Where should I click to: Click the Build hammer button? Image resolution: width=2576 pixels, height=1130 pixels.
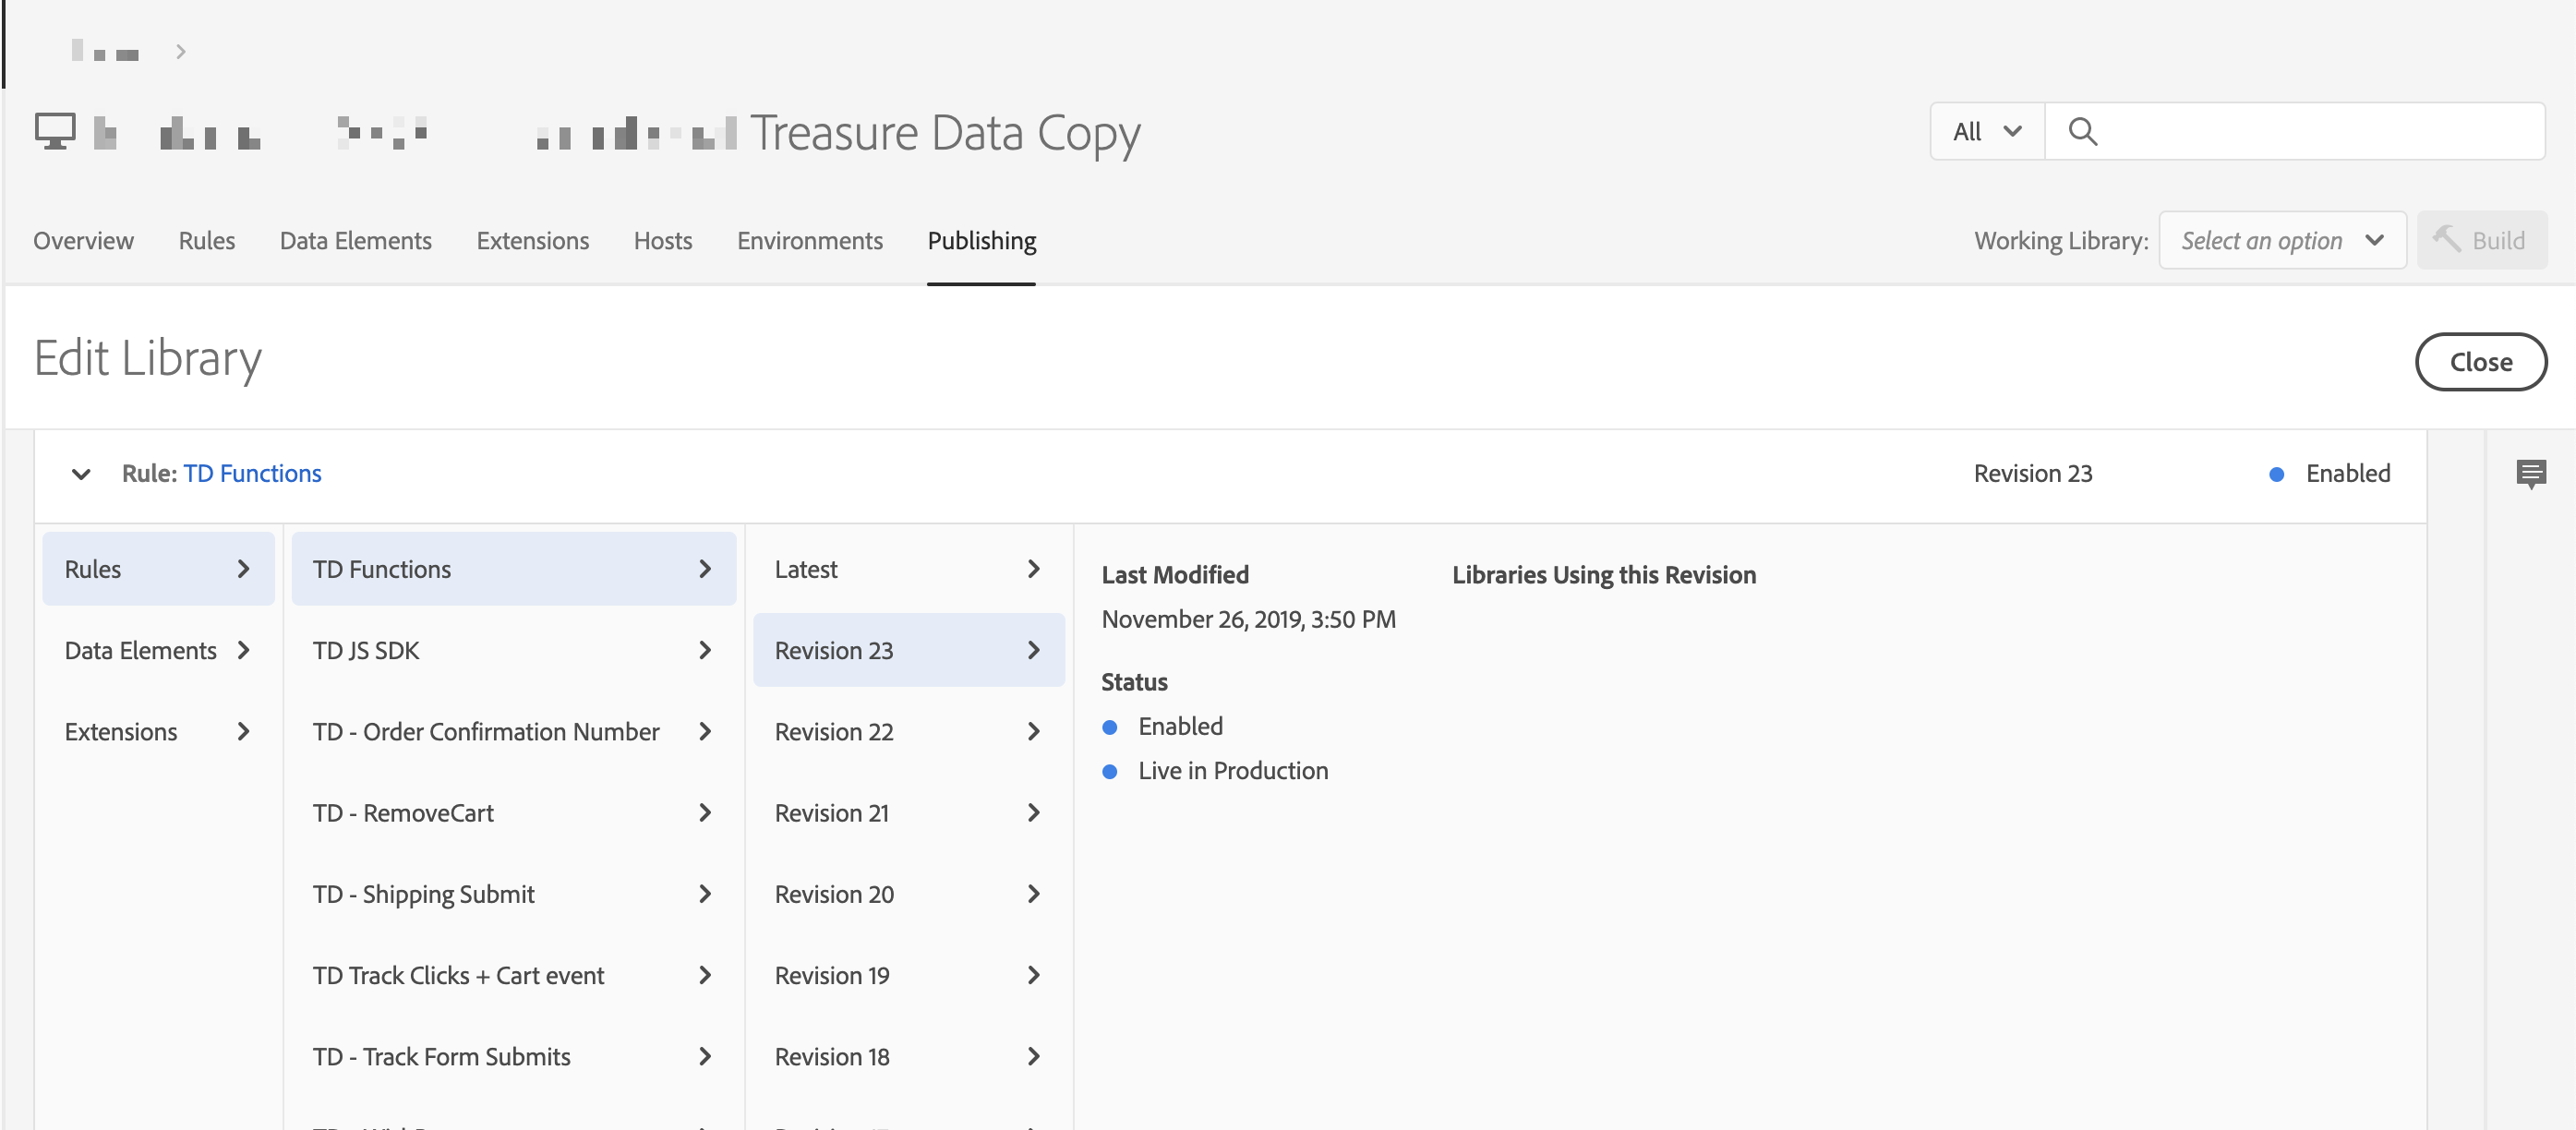point(2480,240)
